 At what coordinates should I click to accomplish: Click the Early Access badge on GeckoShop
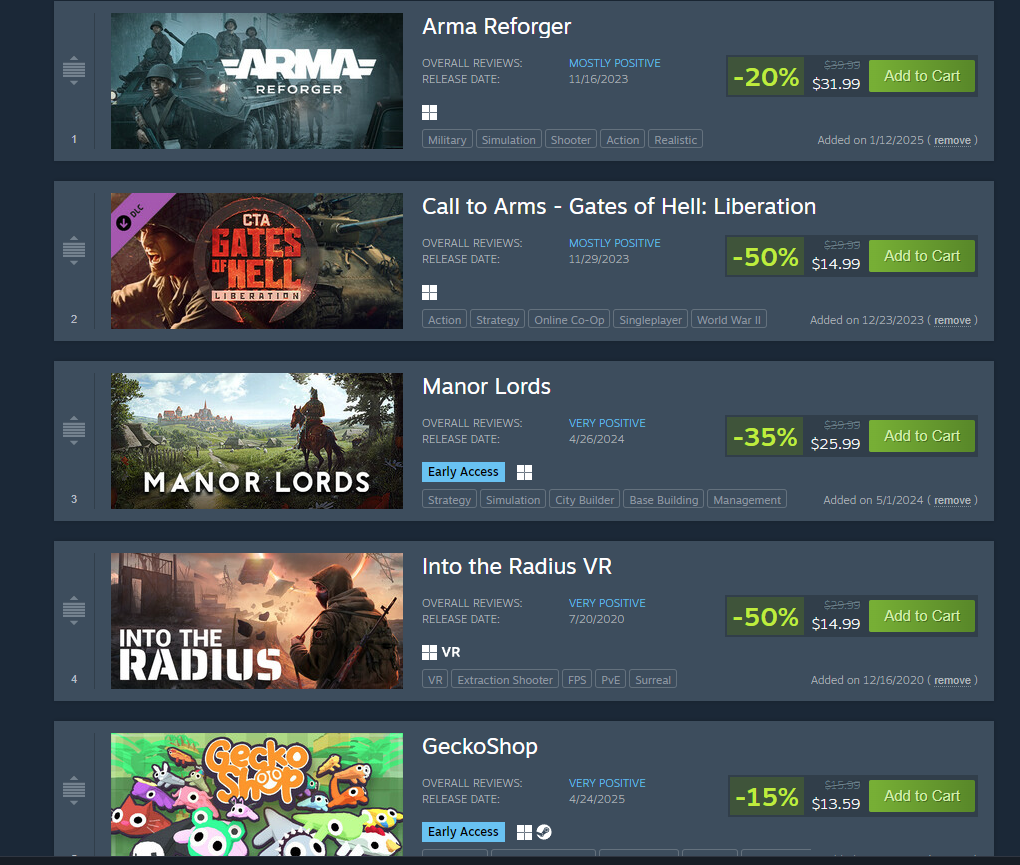[463, 832]
